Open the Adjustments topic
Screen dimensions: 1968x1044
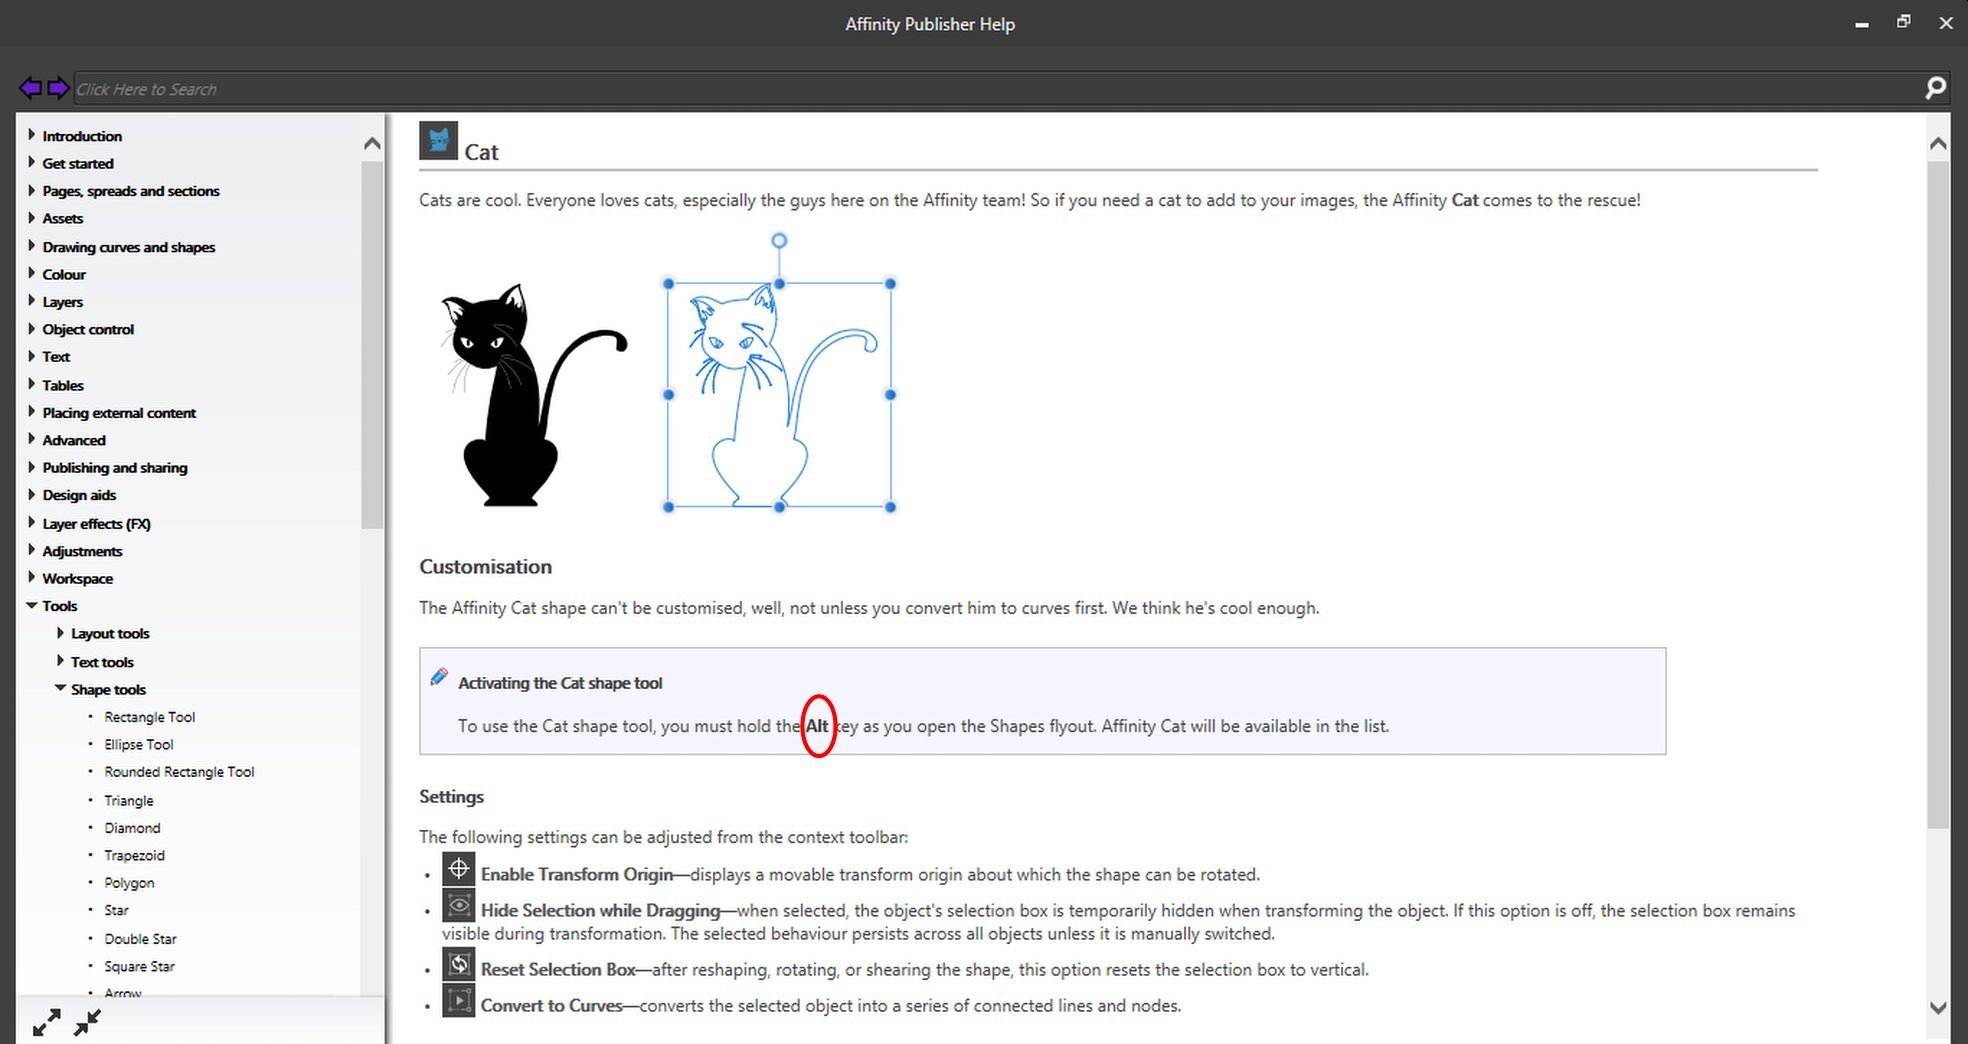pyautogui.click(x=82, y=551)
